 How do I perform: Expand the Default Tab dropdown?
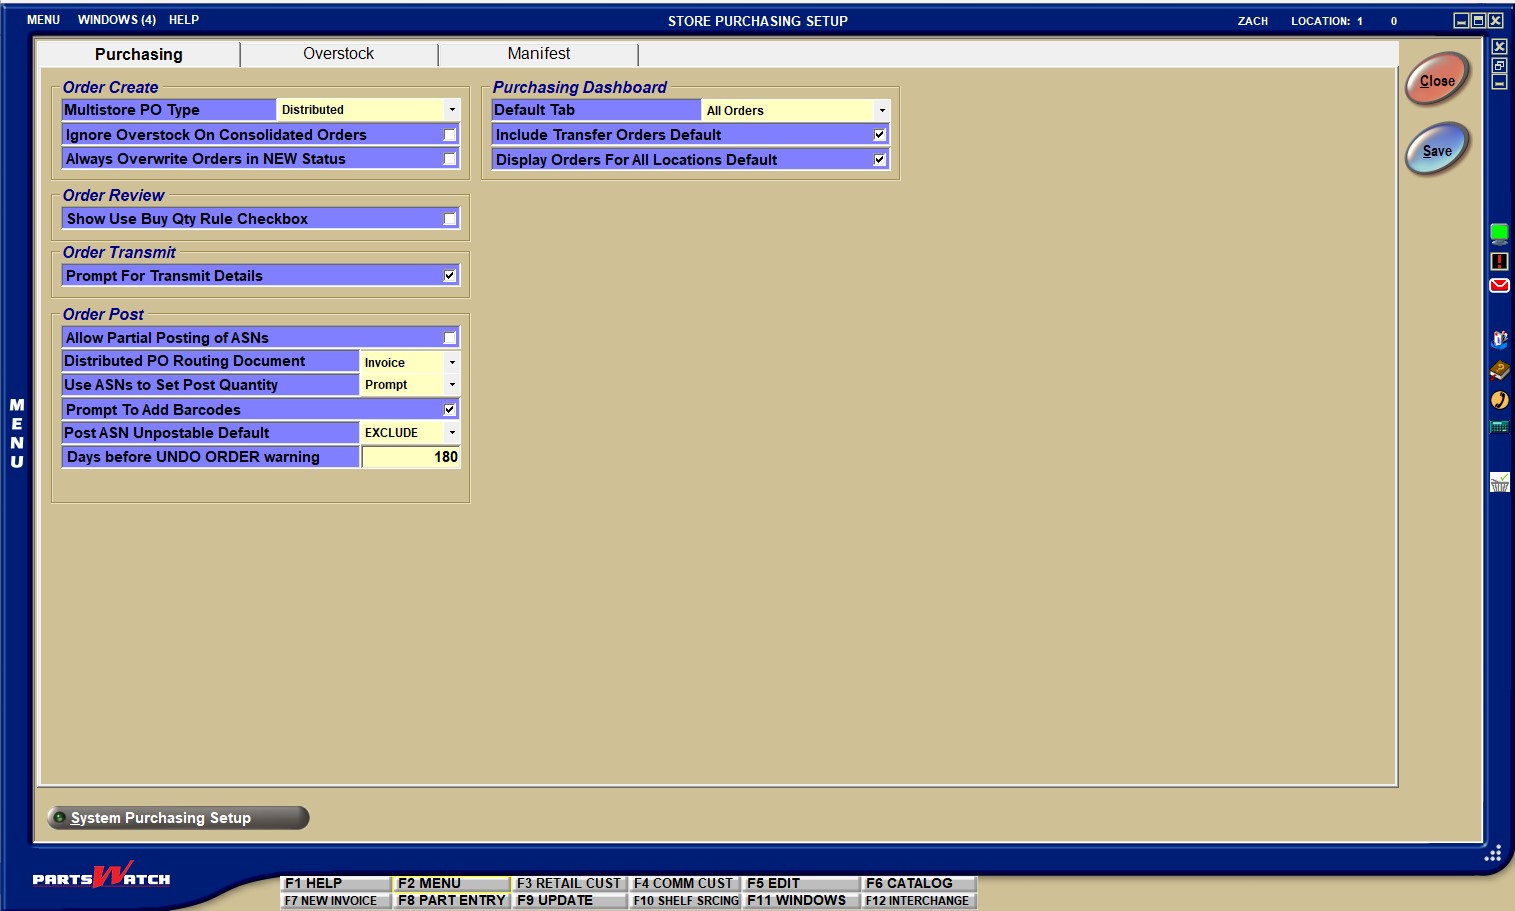pos(881,110)
